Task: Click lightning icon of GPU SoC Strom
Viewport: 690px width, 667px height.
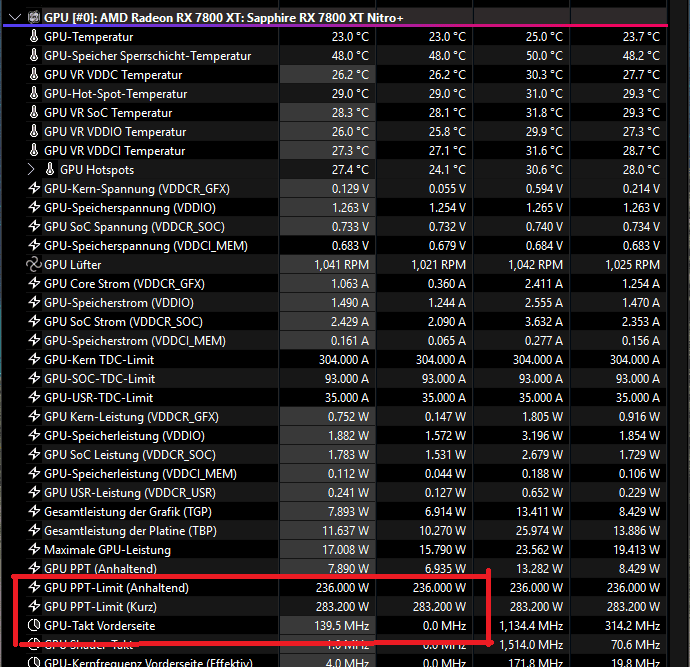Action: (34, 321)
